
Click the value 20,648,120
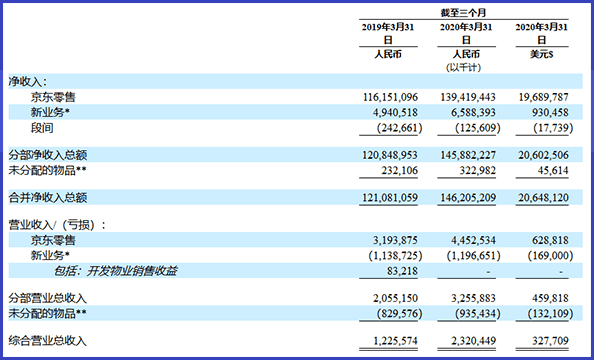coord(544,197)
